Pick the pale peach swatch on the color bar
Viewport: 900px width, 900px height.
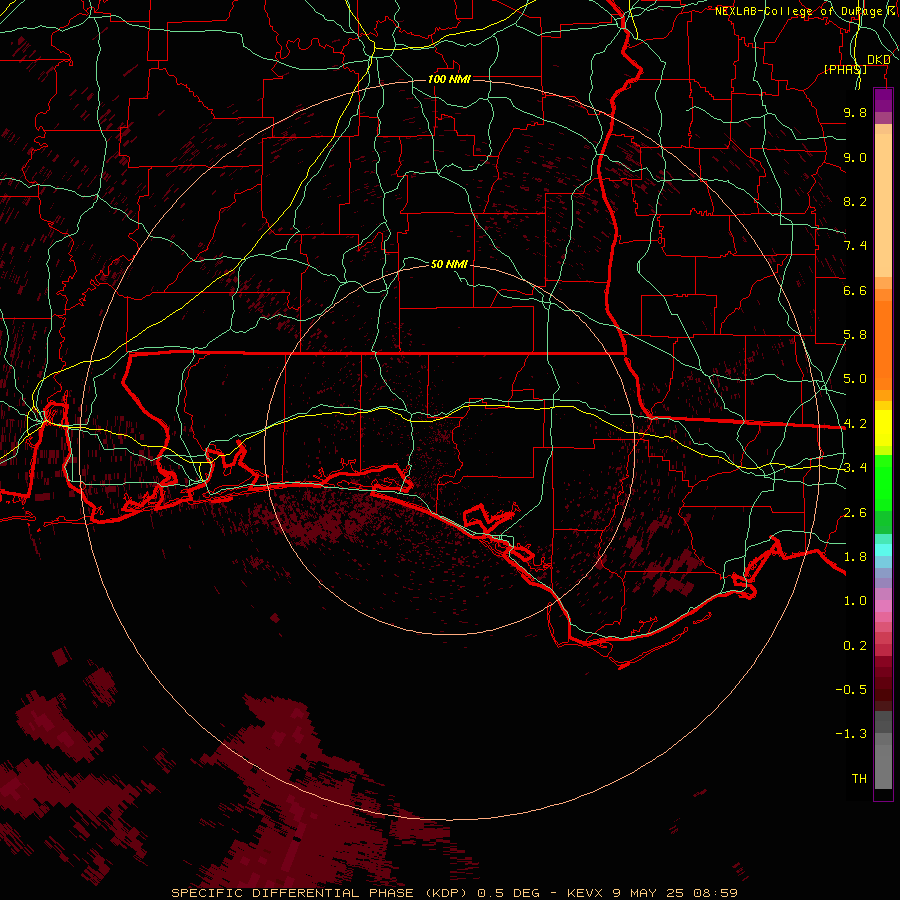coord(883,205)
